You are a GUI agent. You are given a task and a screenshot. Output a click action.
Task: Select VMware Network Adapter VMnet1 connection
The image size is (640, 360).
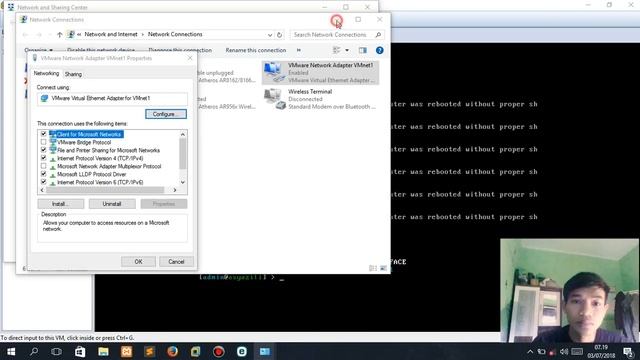coord(320,73)
